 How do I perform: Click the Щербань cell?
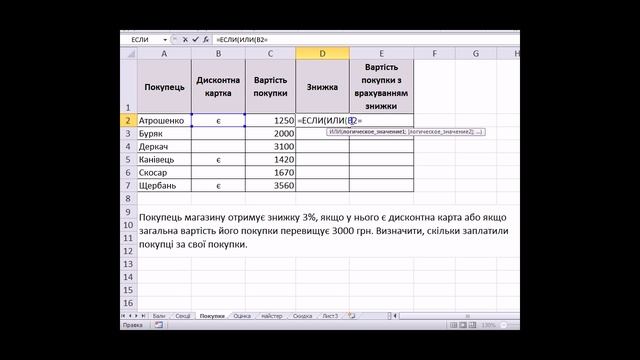(164, 186)
